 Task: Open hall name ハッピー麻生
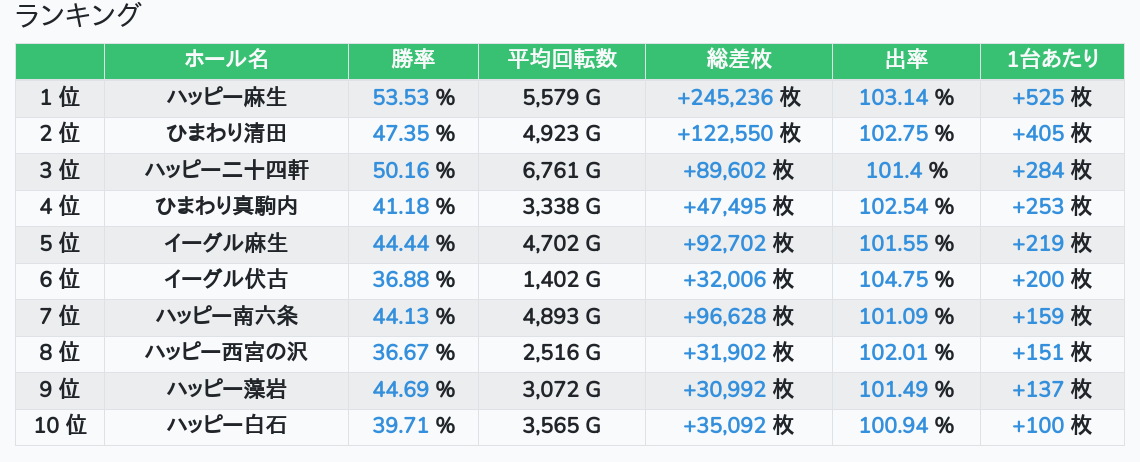click(x=226, y=98)
